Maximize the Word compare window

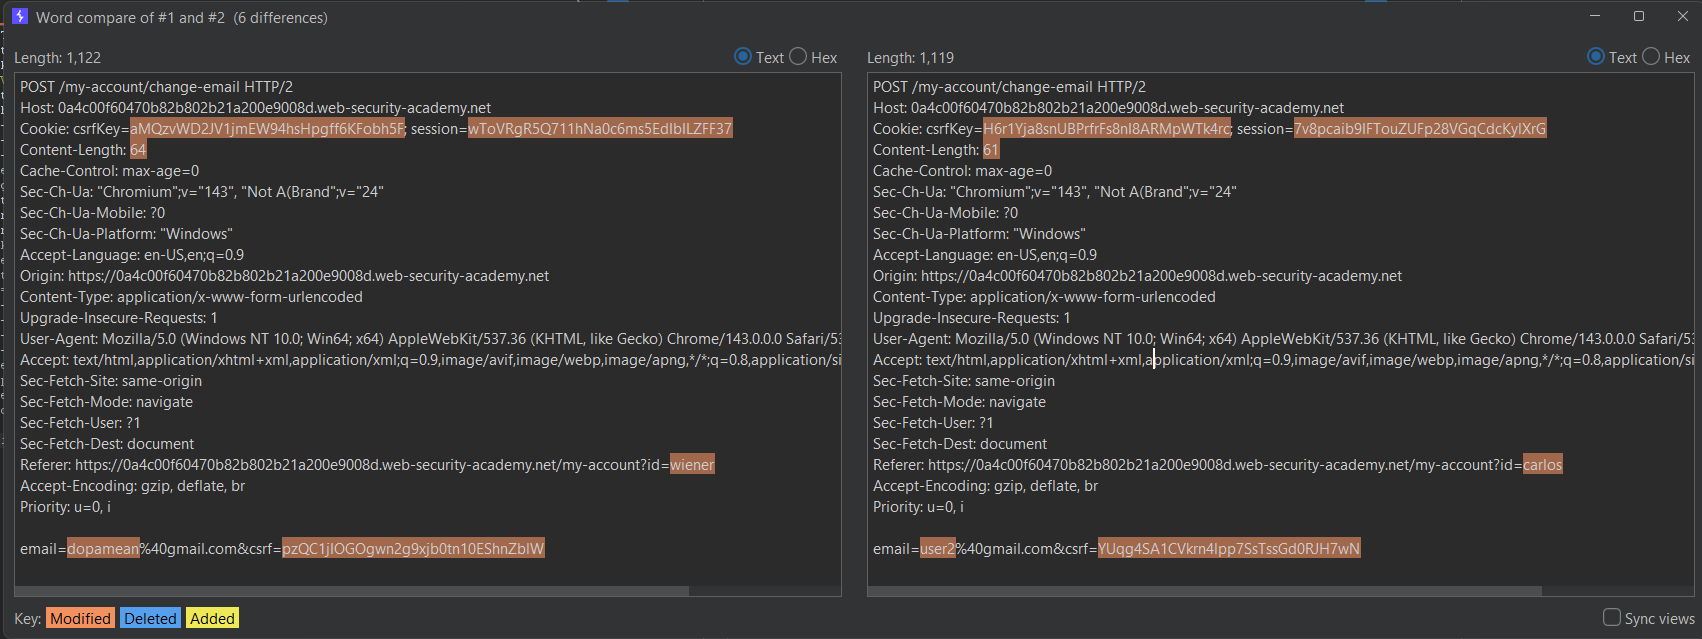coord(1639,16)
